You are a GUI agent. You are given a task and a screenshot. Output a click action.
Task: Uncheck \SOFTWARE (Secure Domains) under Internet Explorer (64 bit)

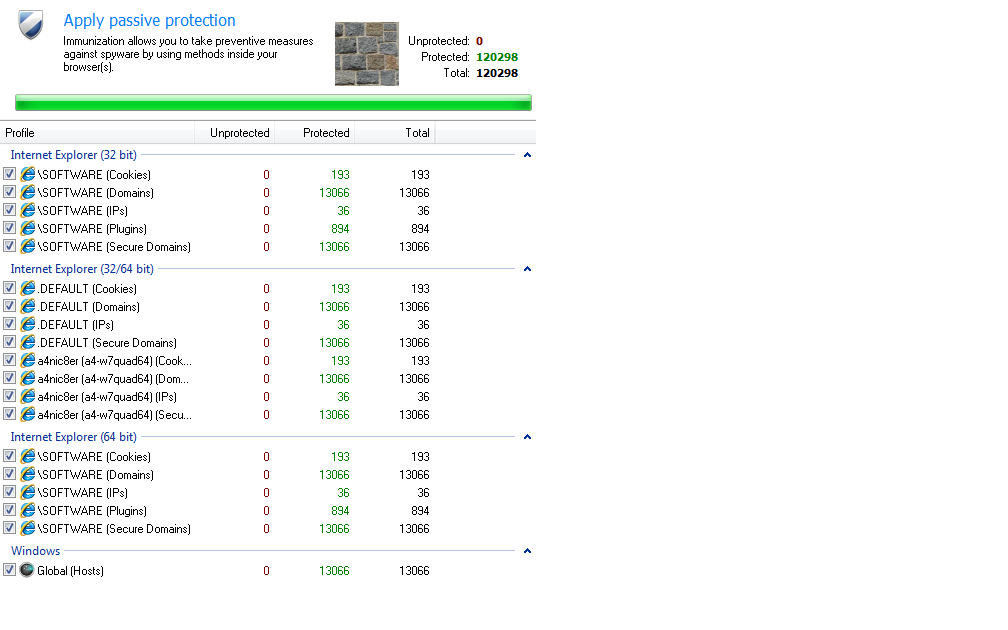[x=10, y=528]
